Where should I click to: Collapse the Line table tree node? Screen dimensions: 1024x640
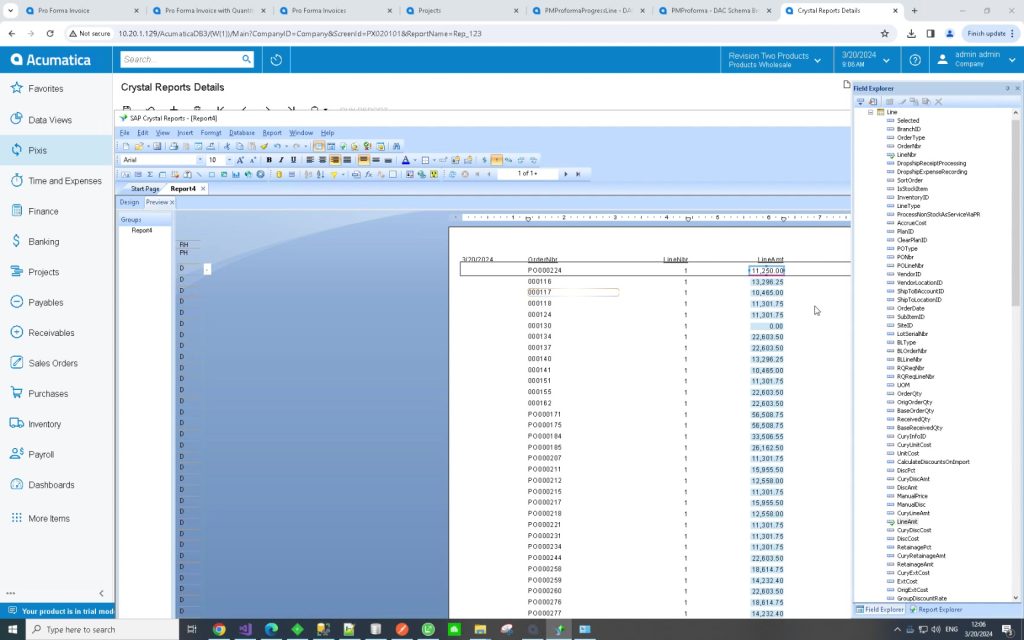[x=870, y=112]
